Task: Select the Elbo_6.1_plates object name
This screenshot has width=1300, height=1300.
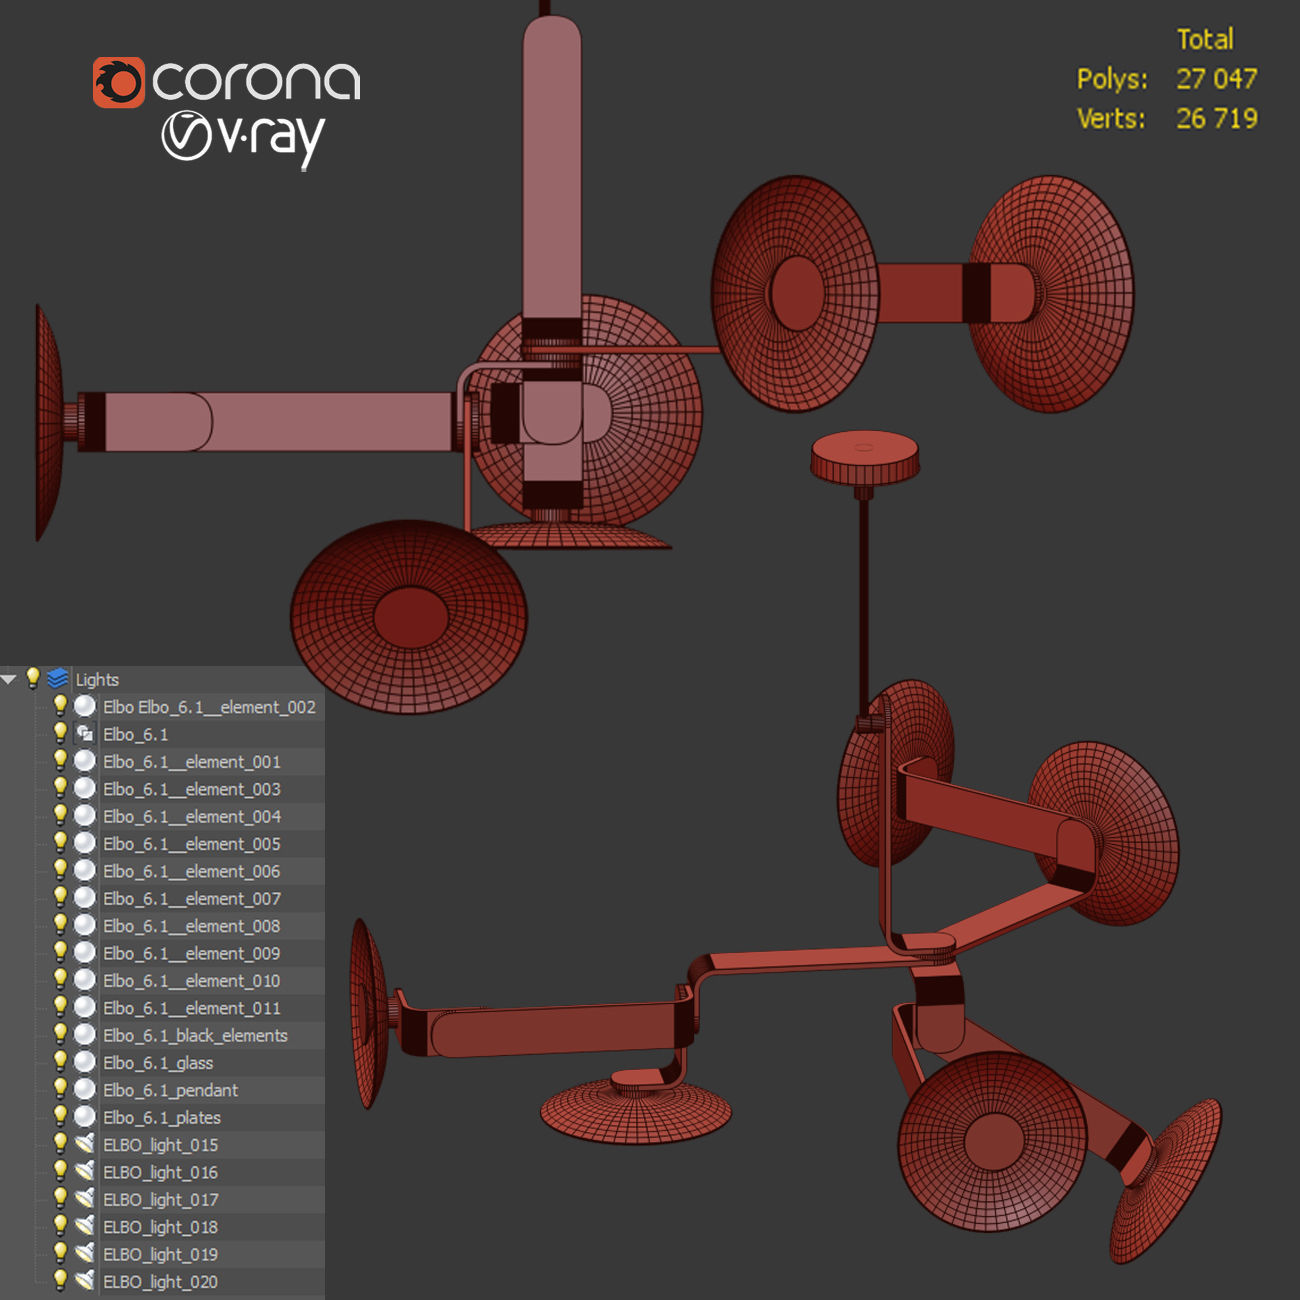Action: coord(162,1118)
